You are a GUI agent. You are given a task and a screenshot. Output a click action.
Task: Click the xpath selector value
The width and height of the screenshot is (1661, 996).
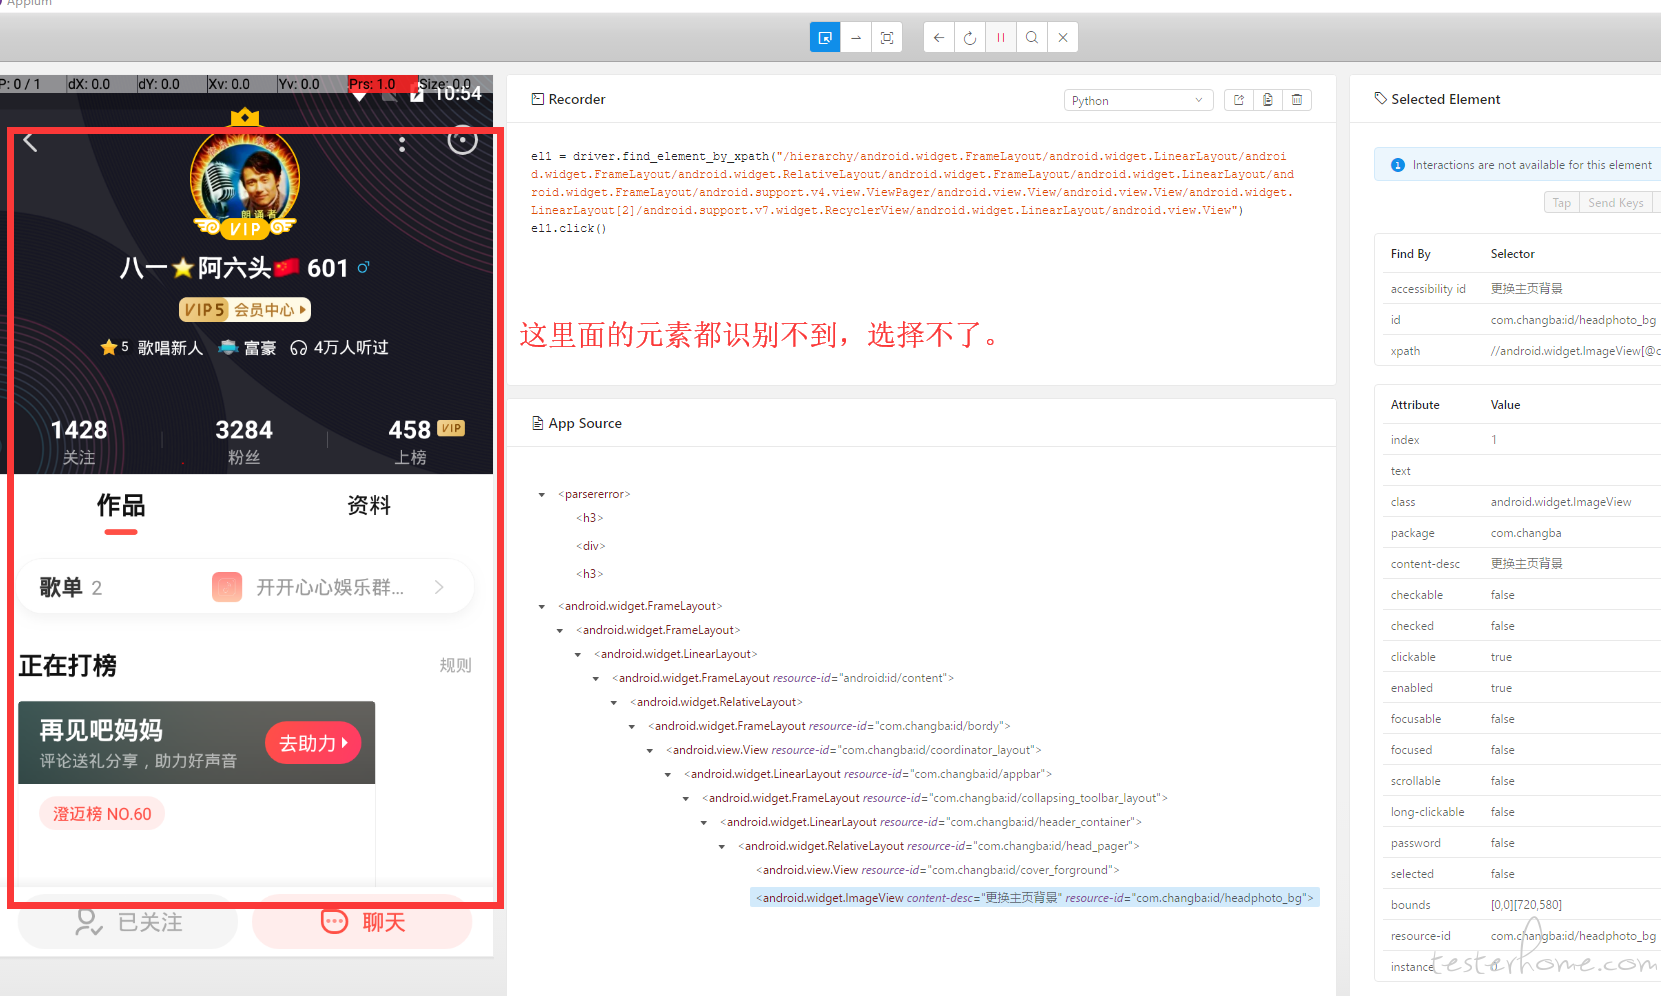tap(1575, 351)
